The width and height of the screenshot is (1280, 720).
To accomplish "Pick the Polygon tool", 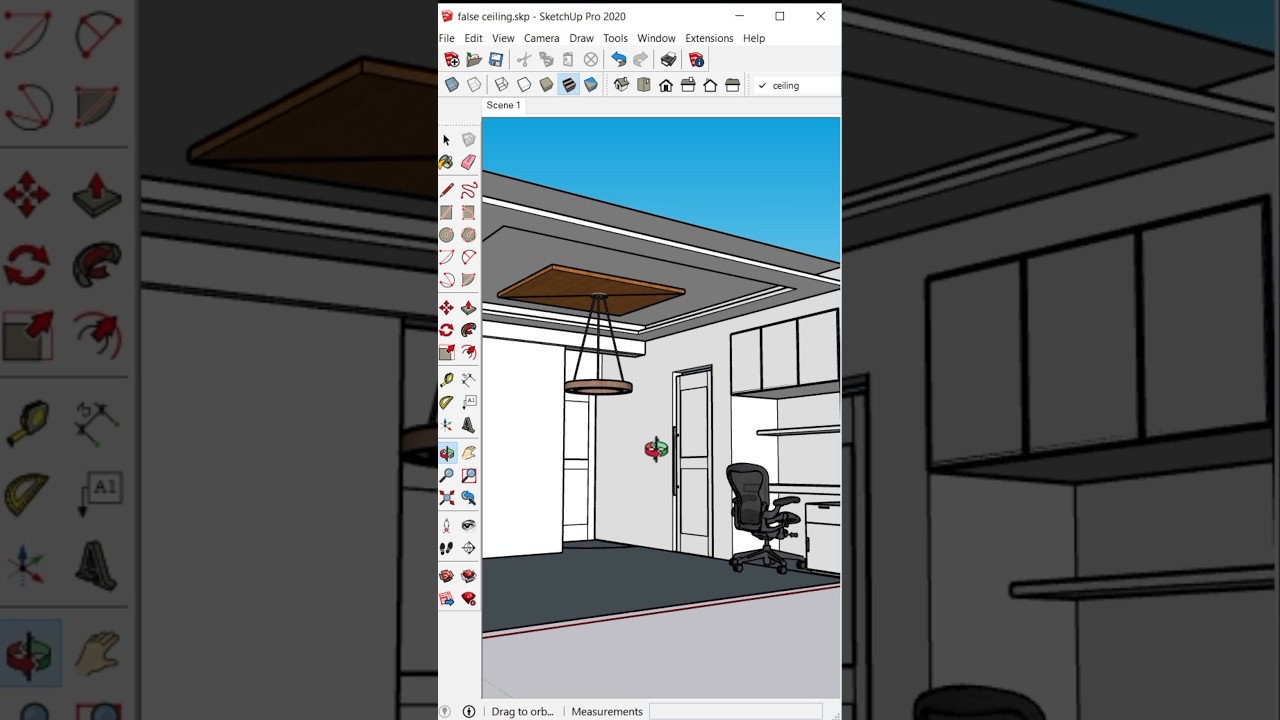I will pos(468,235).
